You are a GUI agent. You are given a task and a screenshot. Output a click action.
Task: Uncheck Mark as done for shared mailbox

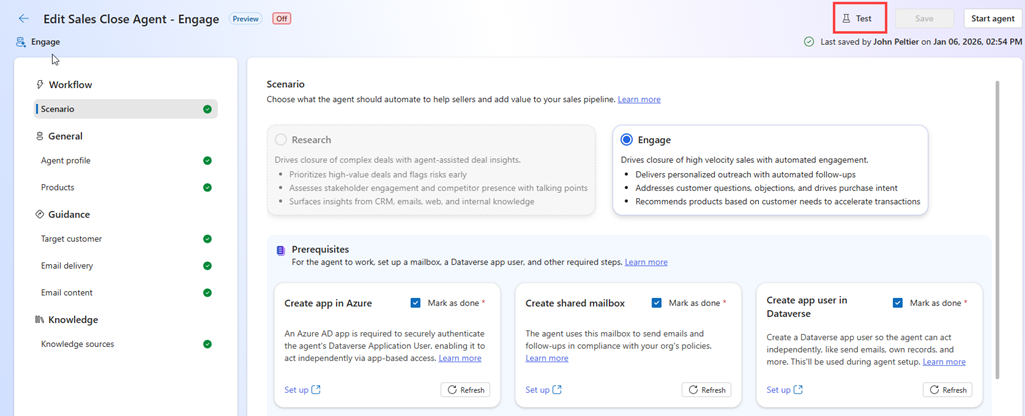point(657,303)
